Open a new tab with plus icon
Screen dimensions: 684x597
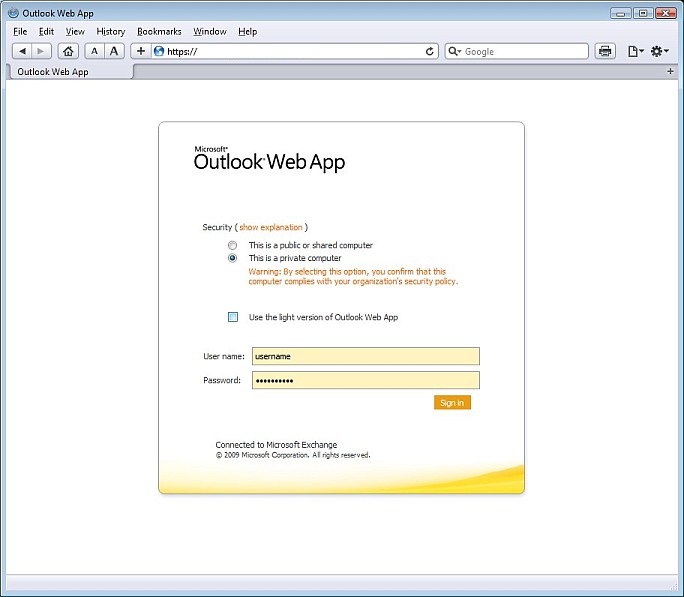pyautogui.click(x=670, y=71)
